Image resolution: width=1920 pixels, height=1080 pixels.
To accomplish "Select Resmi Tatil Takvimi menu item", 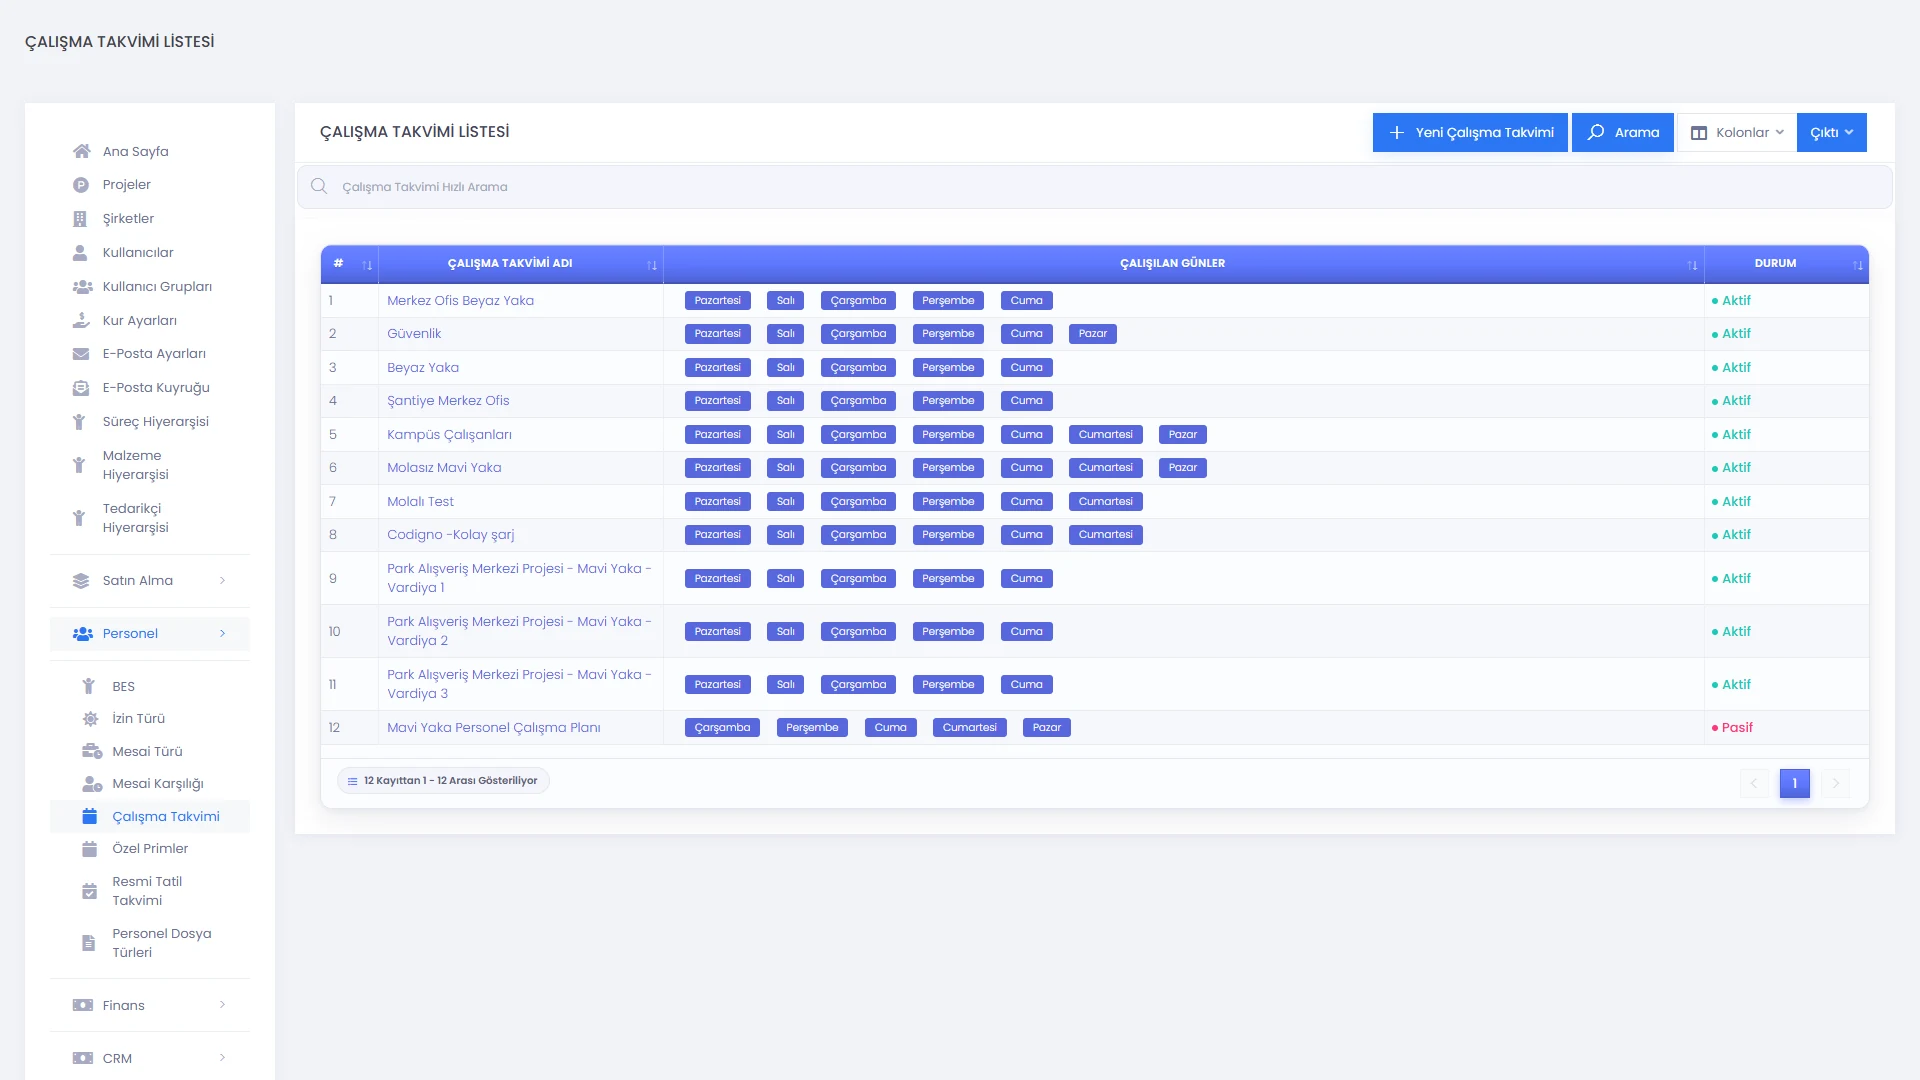I will pos(147,891).
